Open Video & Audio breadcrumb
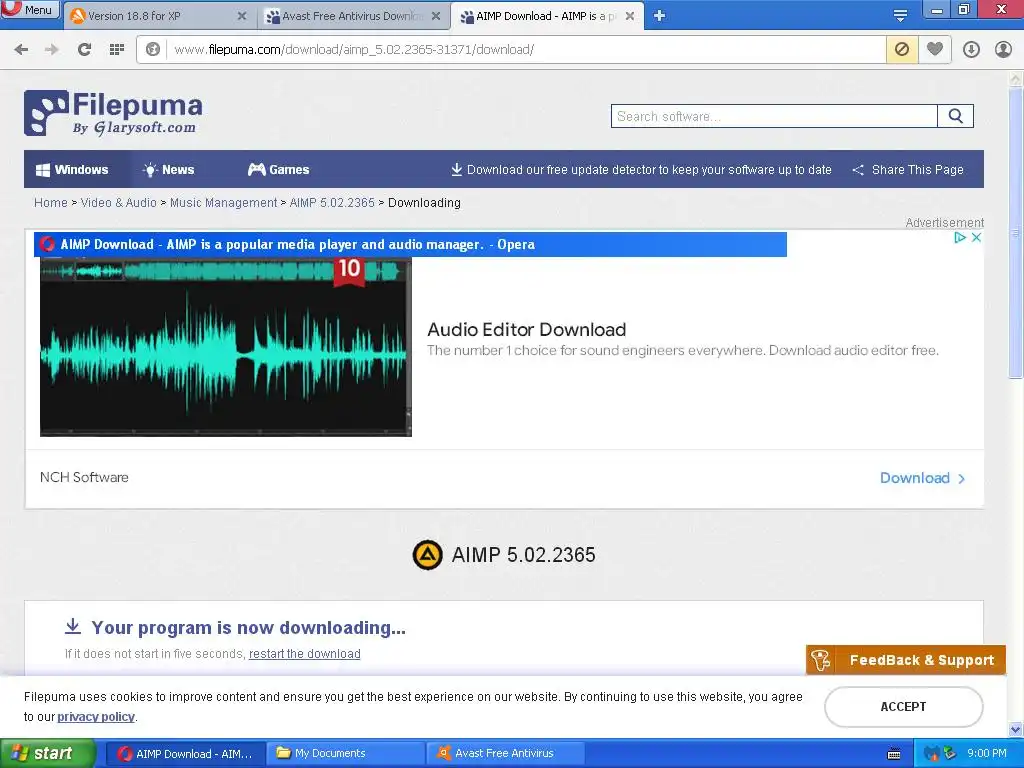The height and width of the screenshot is (768, 1024). click(118, 203)
